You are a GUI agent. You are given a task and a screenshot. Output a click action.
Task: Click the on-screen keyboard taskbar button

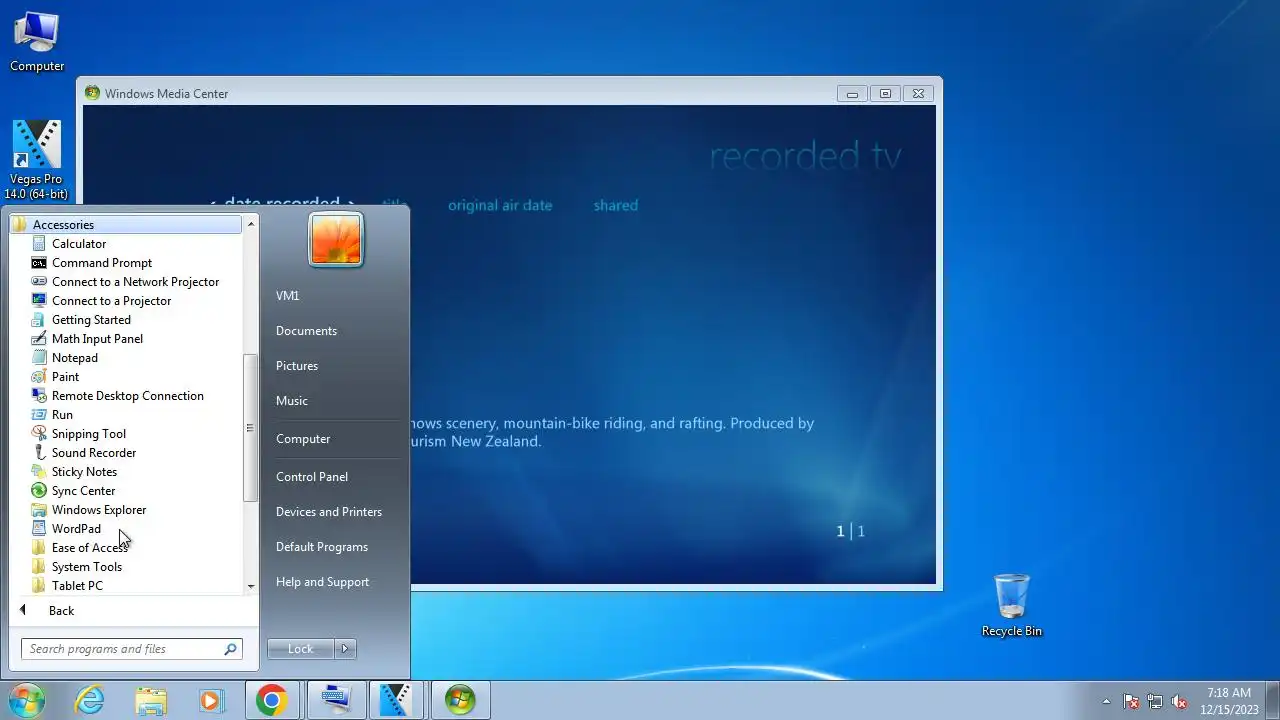pos(336,700)
